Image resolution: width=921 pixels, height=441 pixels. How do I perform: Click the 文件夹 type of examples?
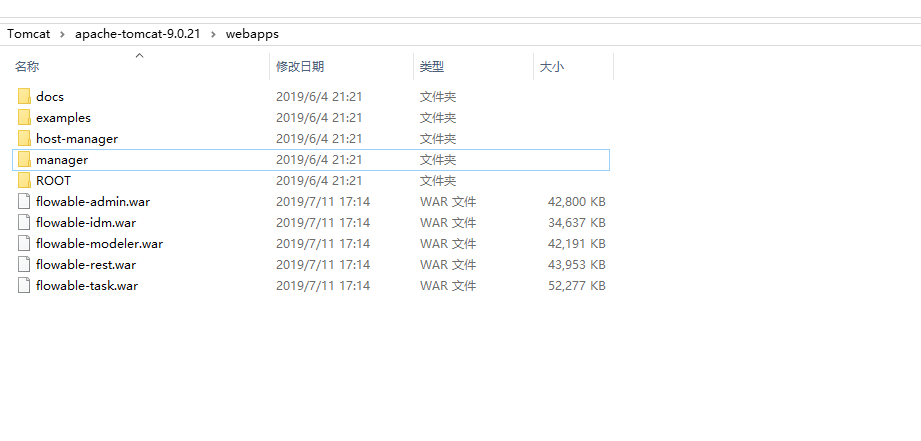tap(438, 117)
